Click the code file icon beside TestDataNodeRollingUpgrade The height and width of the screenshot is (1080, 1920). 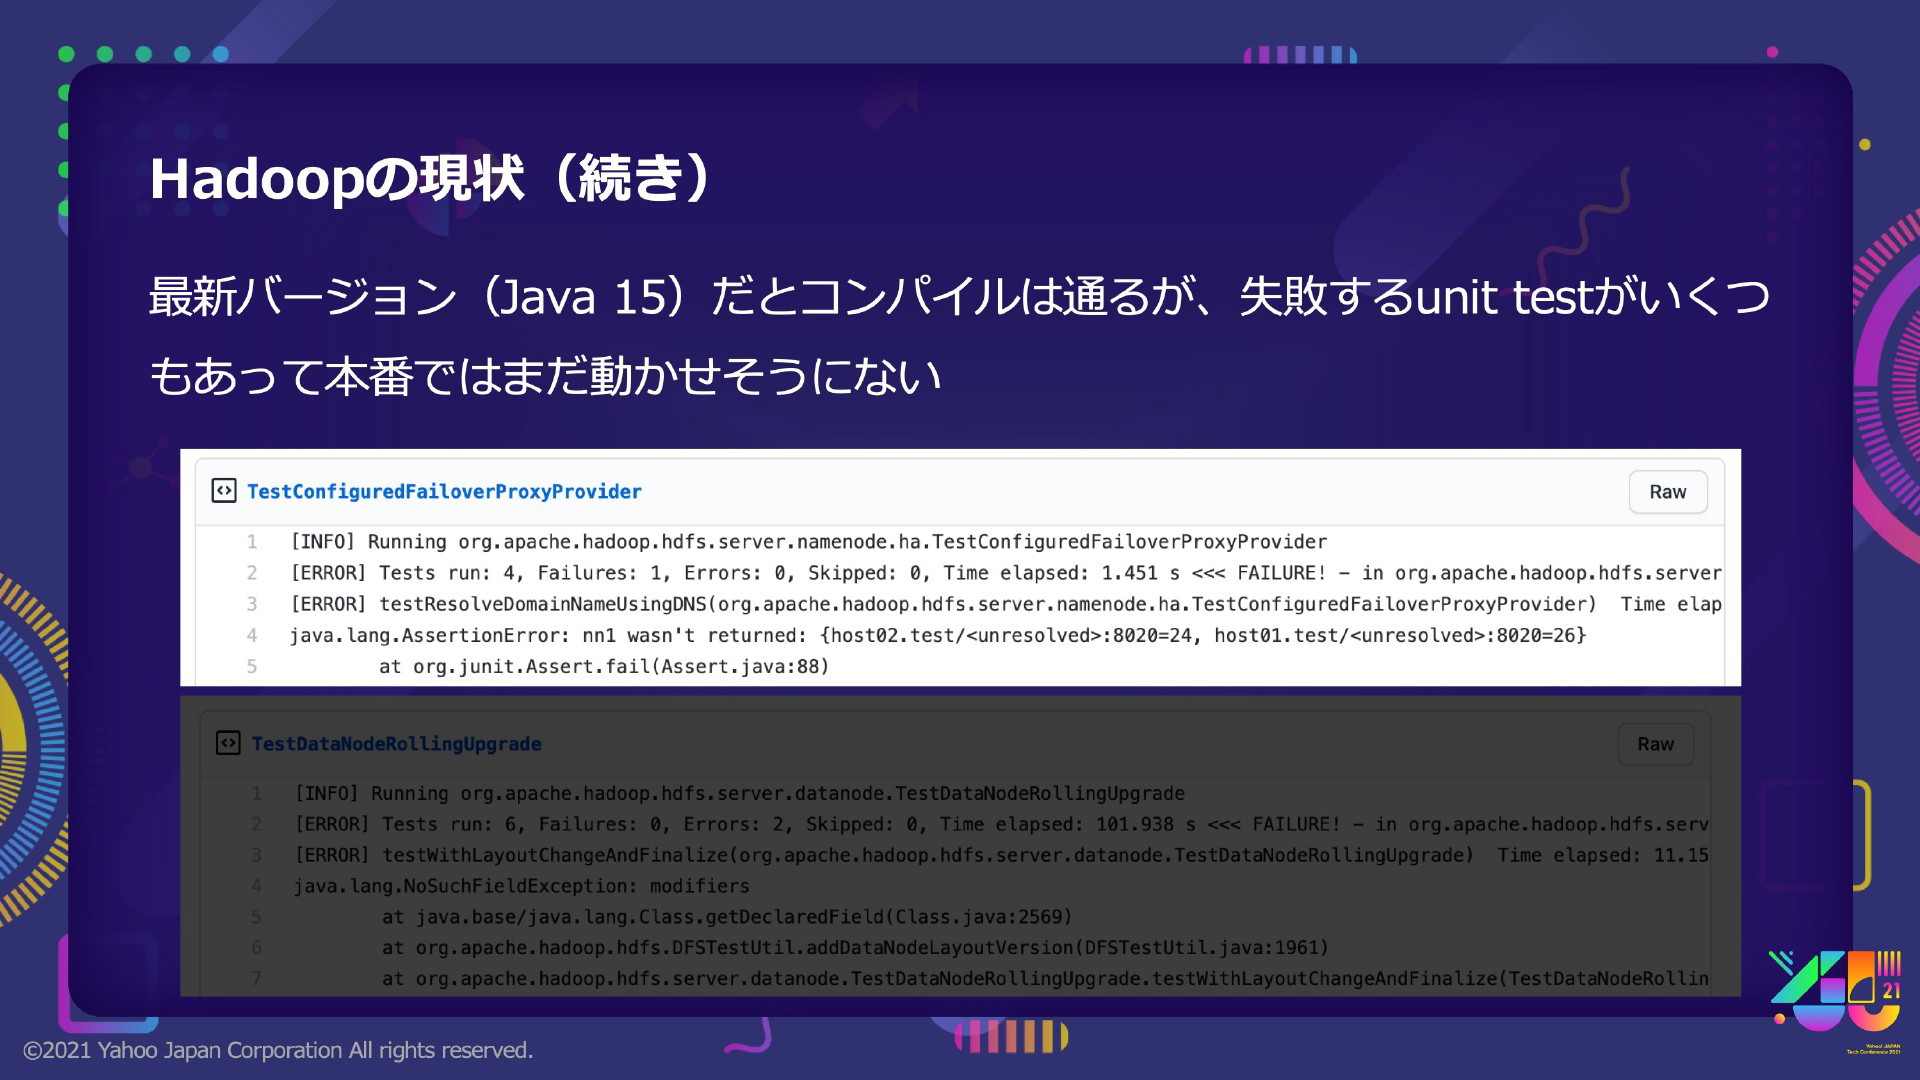(228, 743)
